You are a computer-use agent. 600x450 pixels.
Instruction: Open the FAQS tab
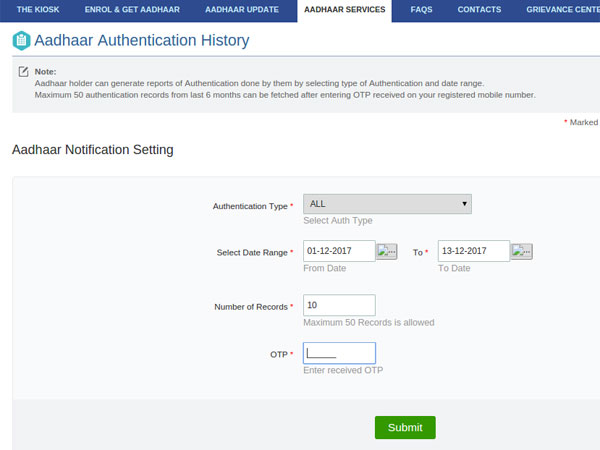(421, 9)
